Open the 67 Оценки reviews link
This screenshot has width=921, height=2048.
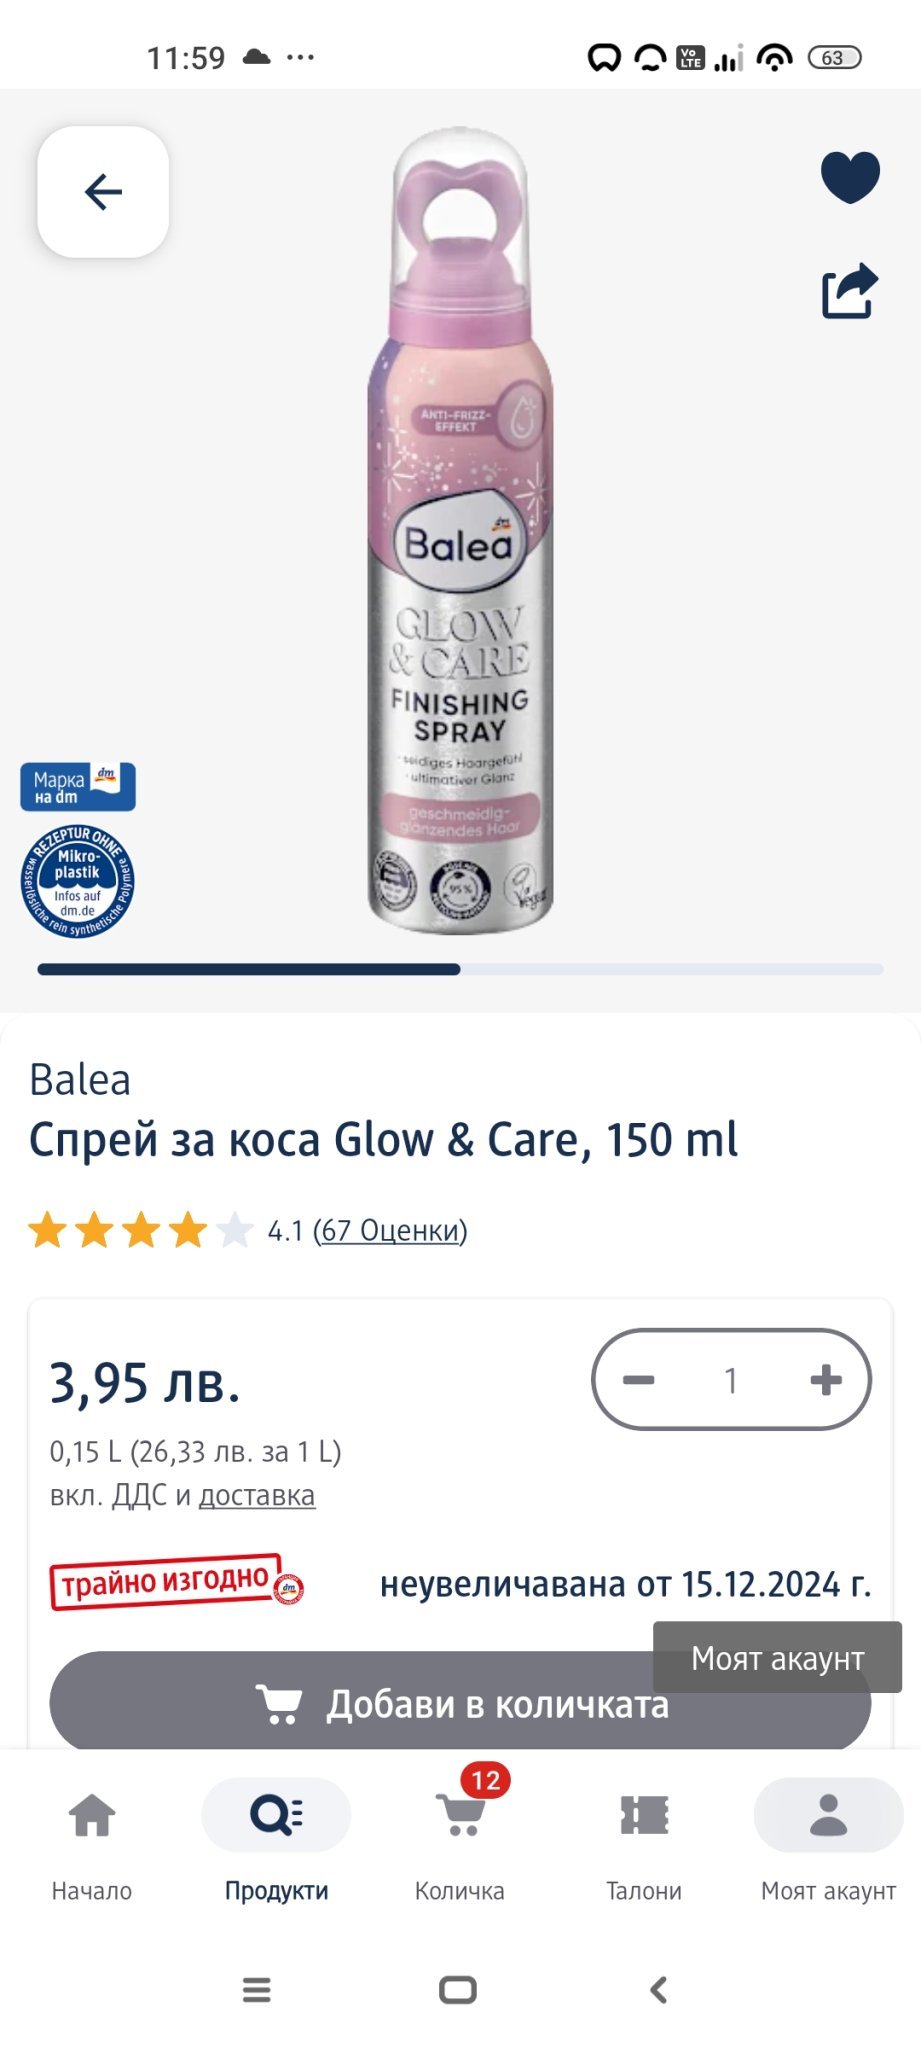pyautogui.click(x=390, y=1230)
